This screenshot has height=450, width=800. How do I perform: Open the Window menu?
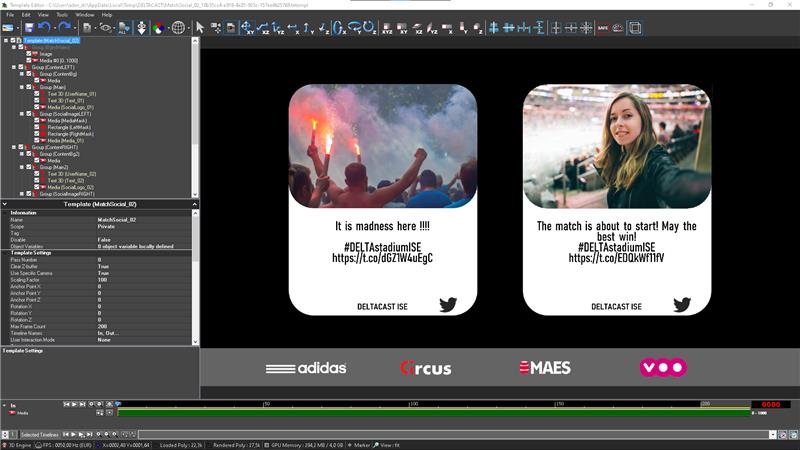coord(85,15)
